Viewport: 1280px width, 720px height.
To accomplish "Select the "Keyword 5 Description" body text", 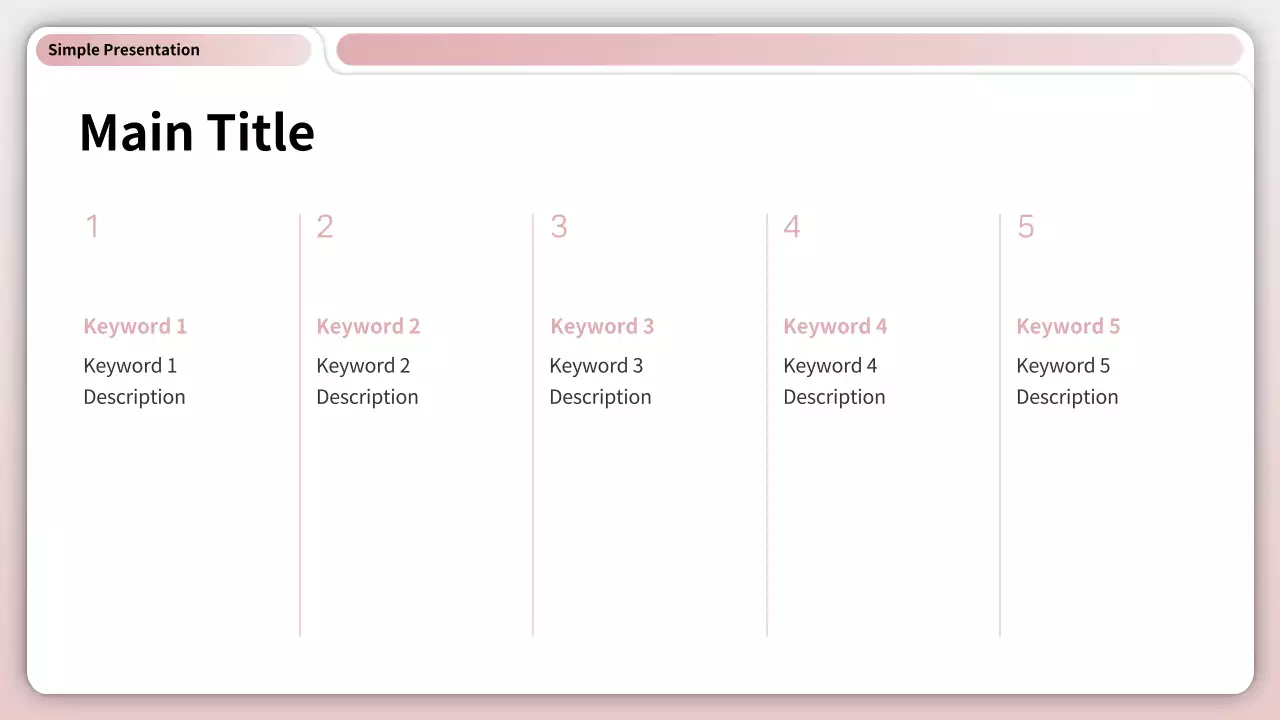I will (1067, 381).
